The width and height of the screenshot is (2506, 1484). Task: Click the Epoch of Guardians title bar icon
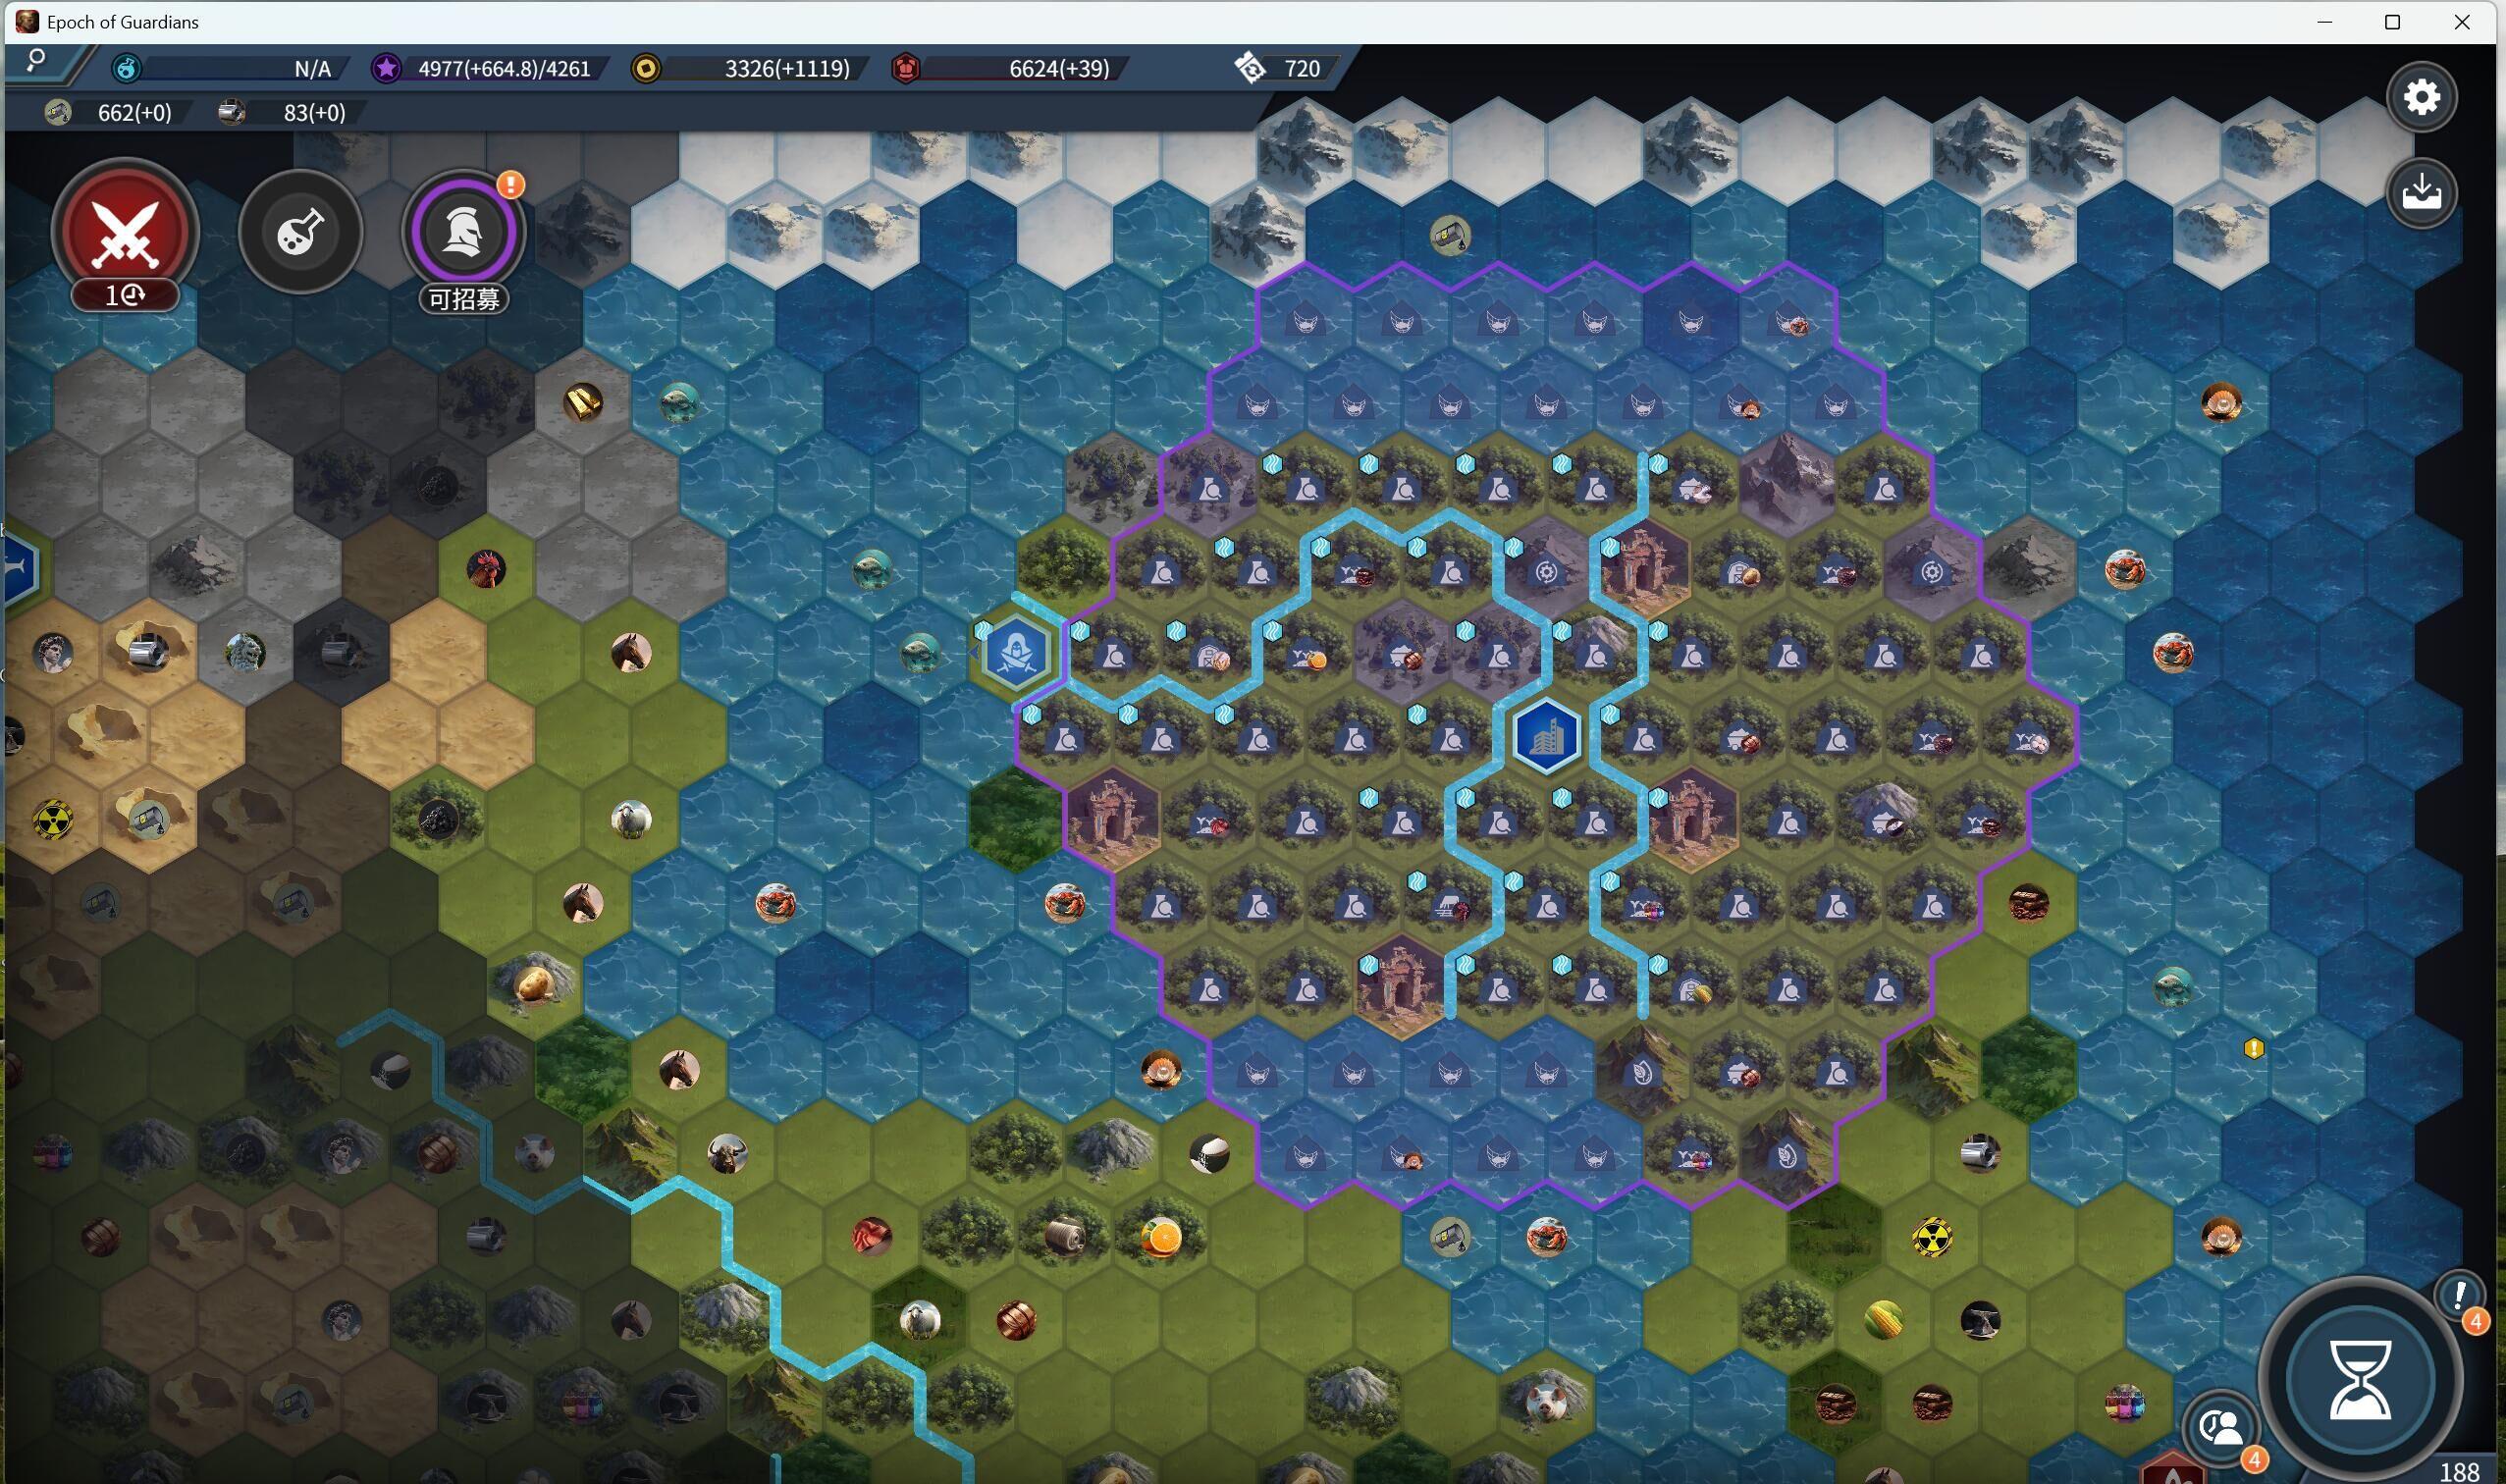coord(27,22)
